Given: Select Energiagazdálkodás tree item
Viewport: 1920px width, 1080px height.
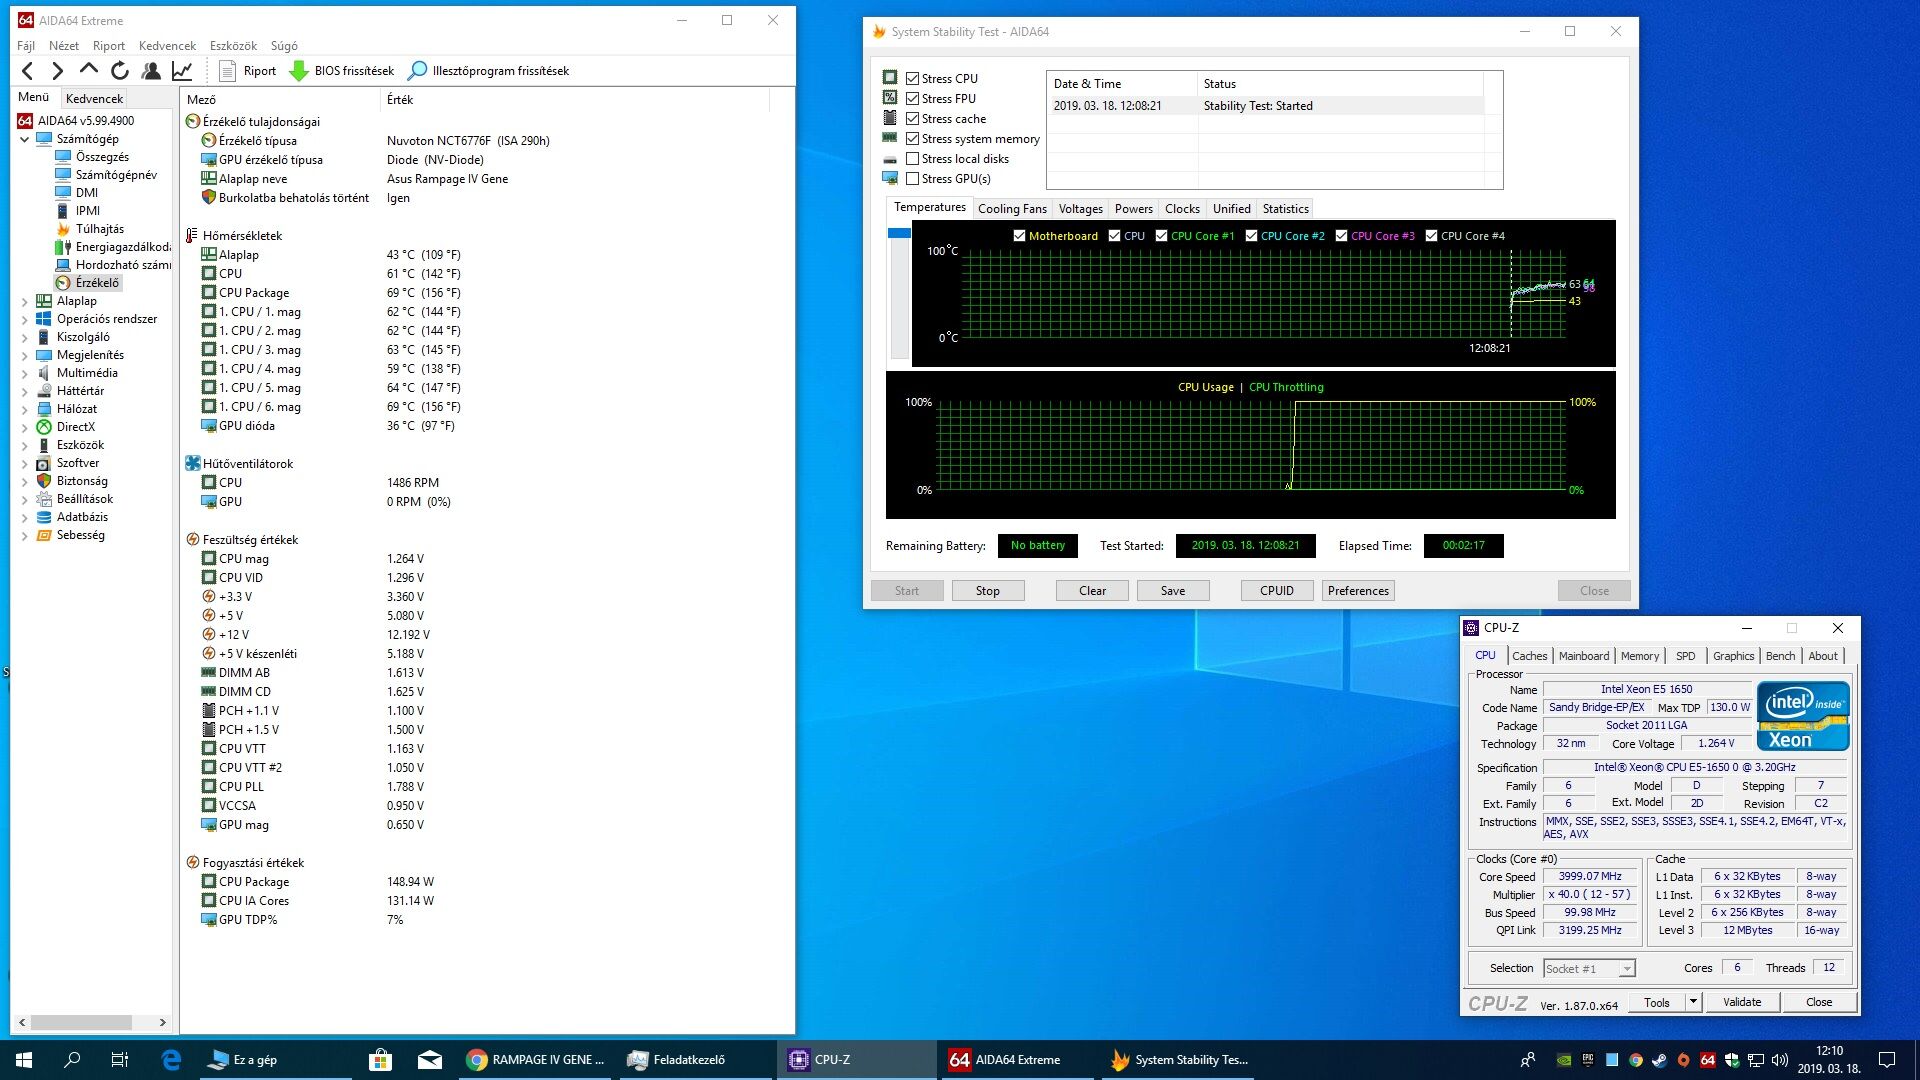Looking at the screenshot, I should coord(122,247).
